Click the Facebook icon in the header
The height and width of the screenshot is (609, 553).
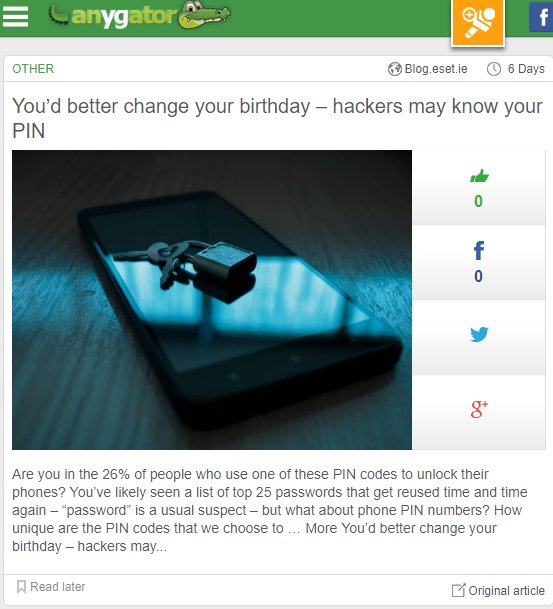click(542, 17)
